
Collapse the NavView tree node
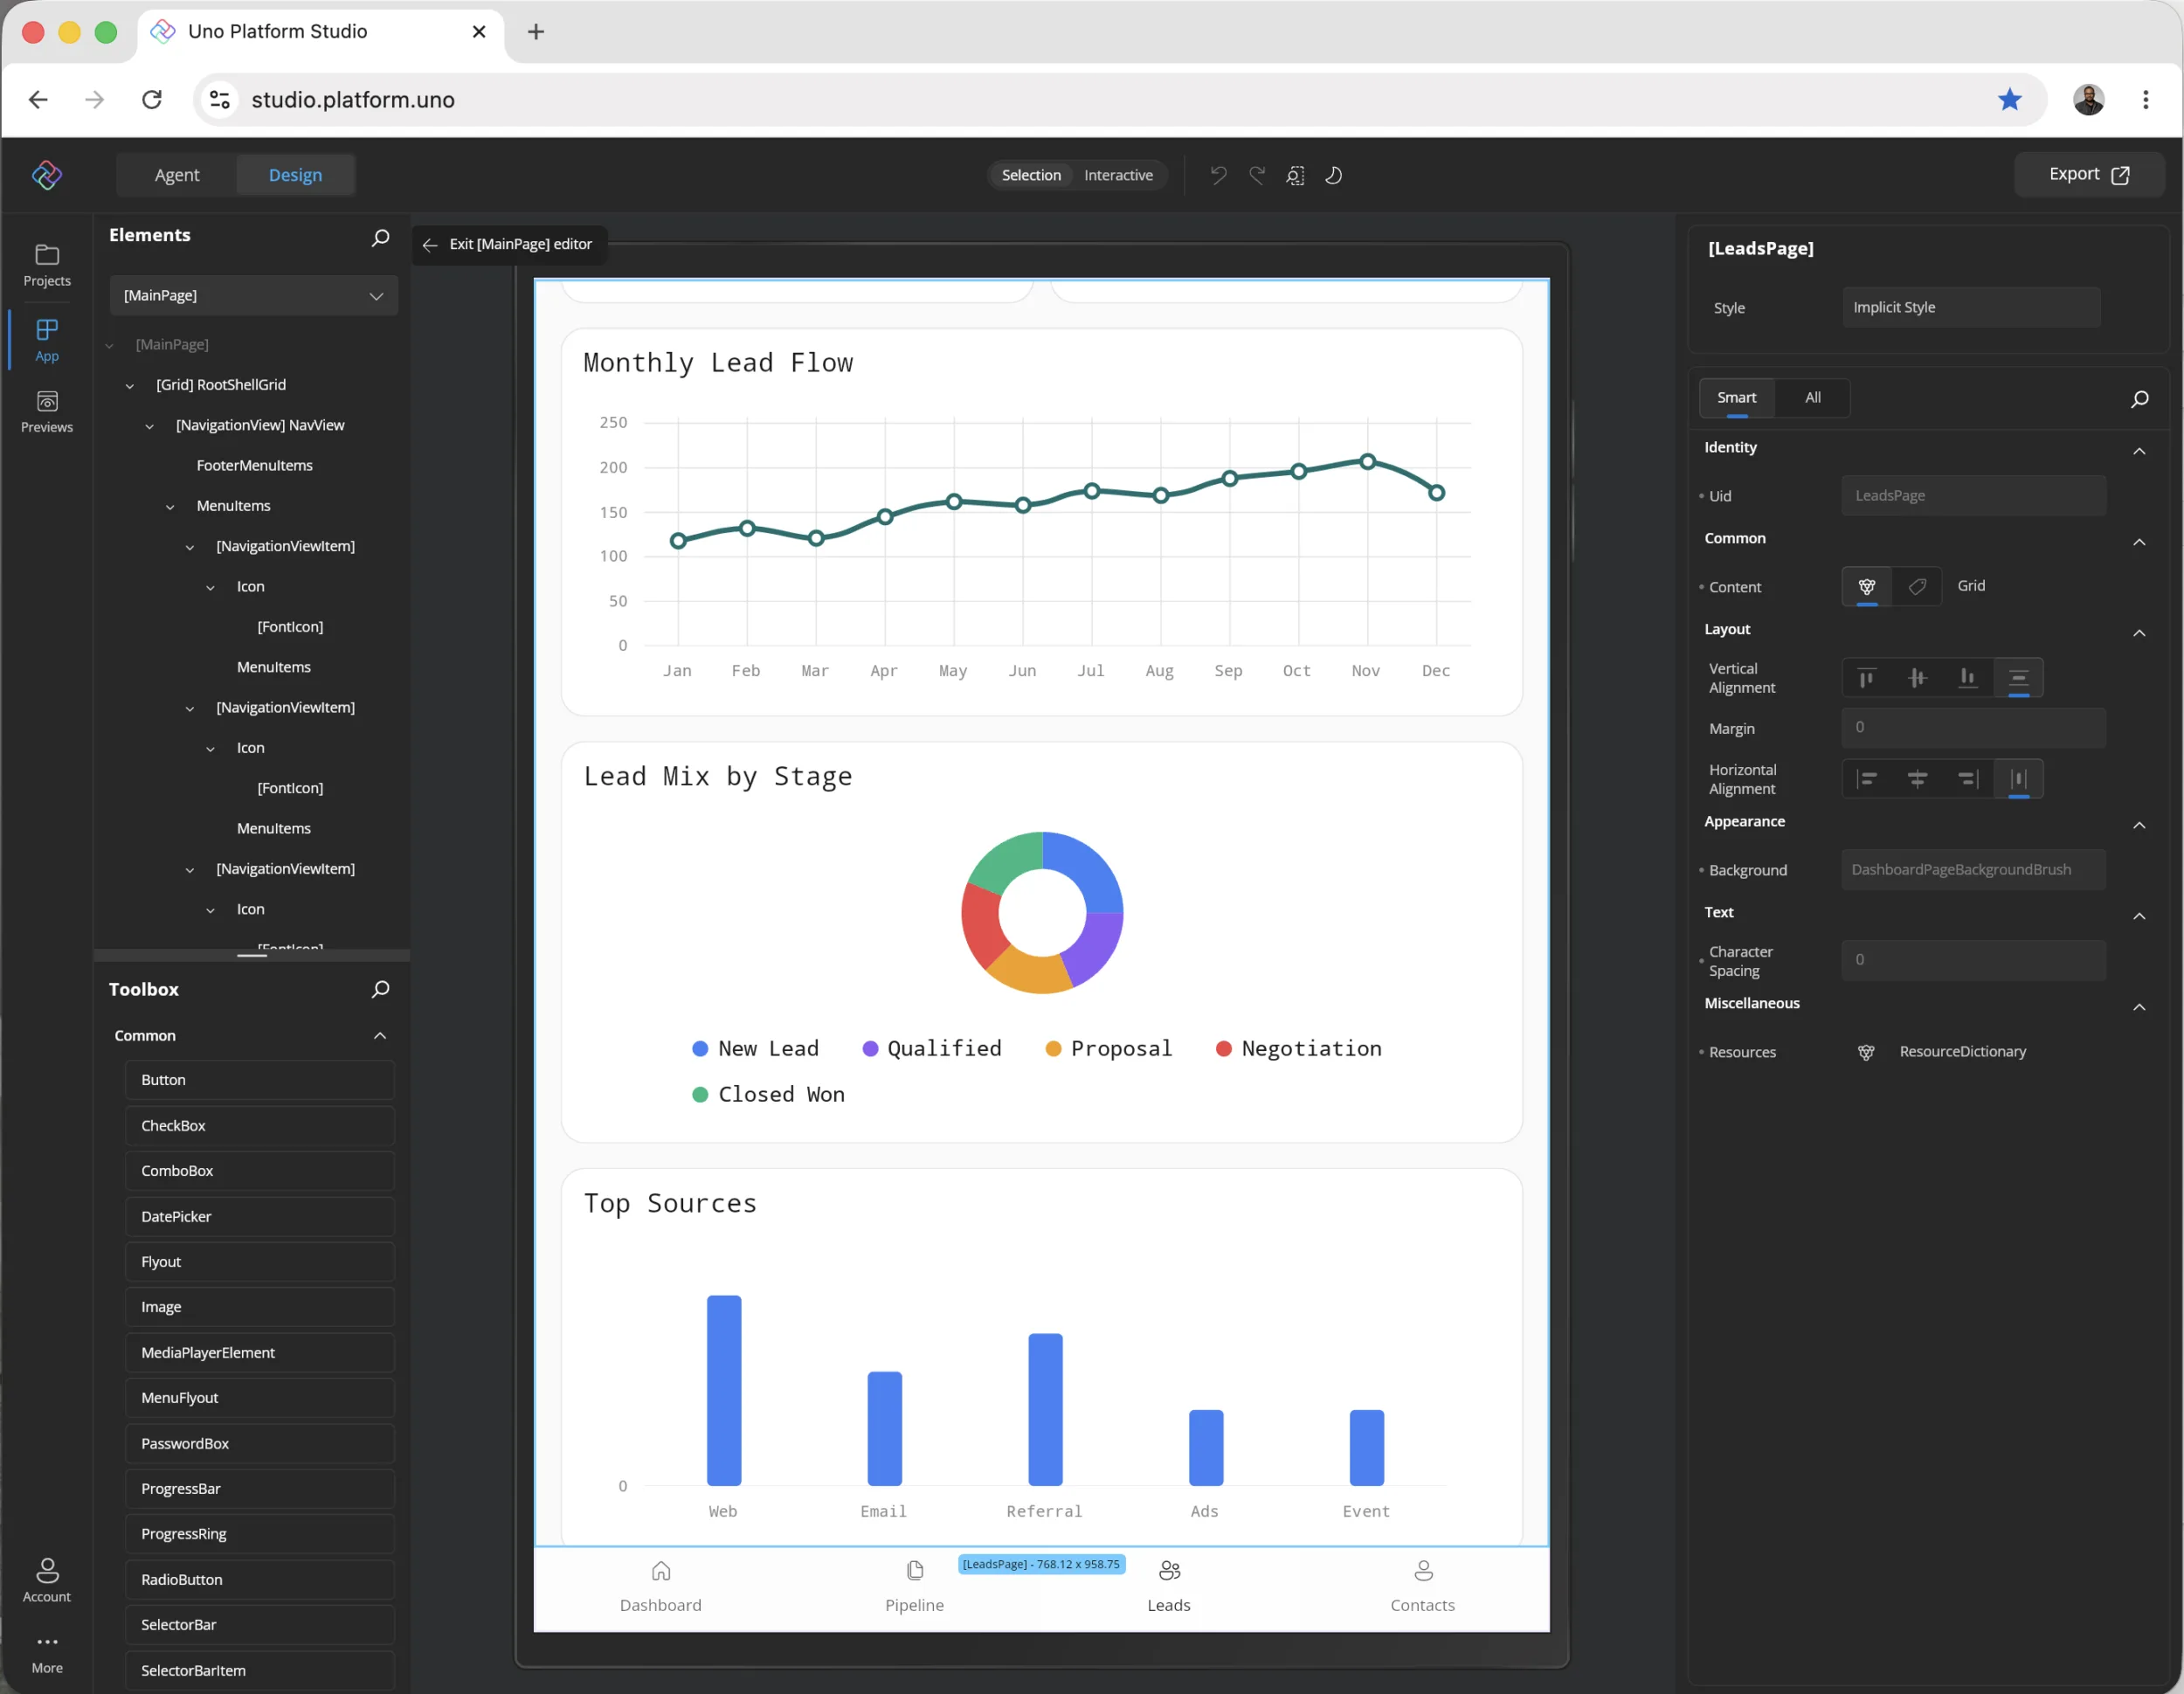pos(149,427)
